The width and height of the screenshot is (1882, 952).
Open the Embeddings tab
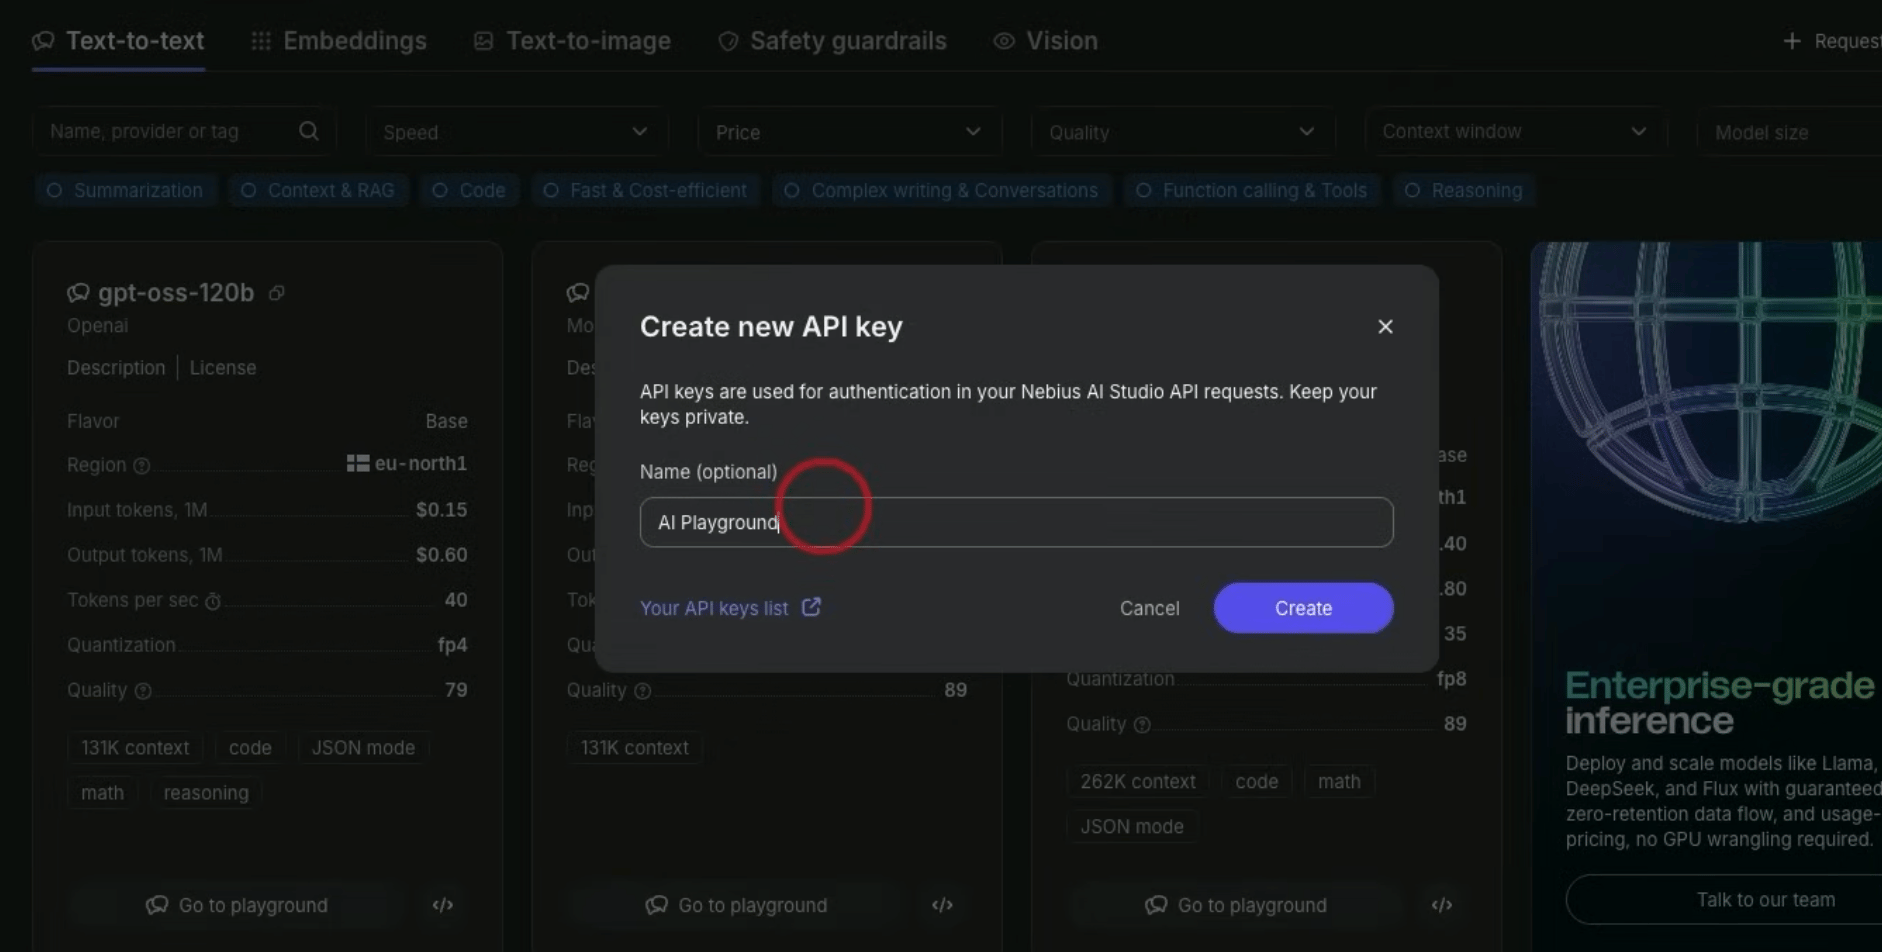click(x=339, y=41)
